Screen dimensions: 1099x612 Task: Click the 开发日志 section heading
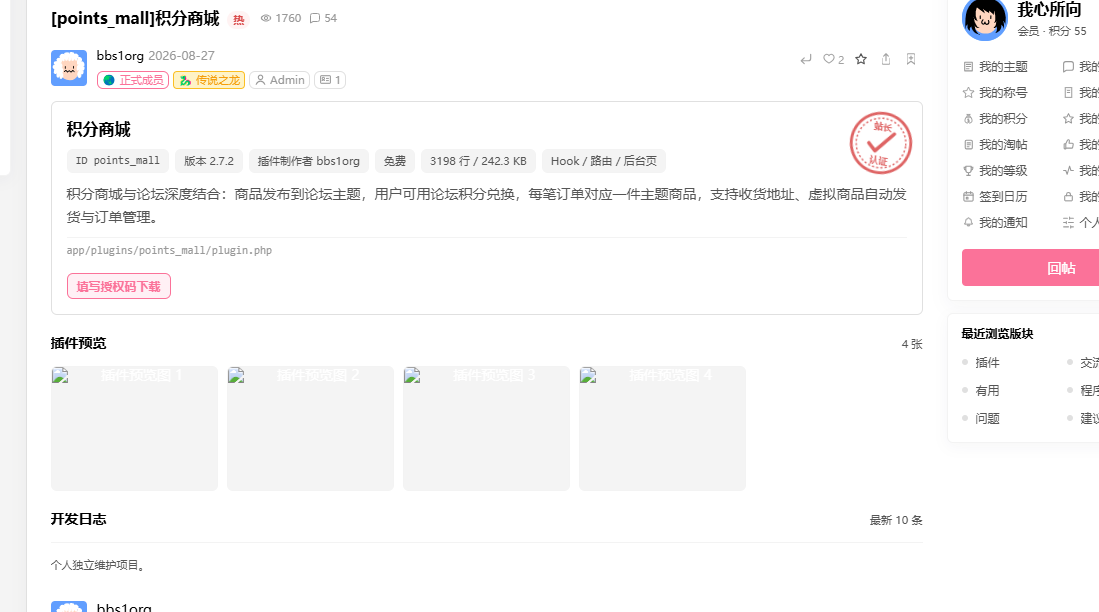pos(78,519)
